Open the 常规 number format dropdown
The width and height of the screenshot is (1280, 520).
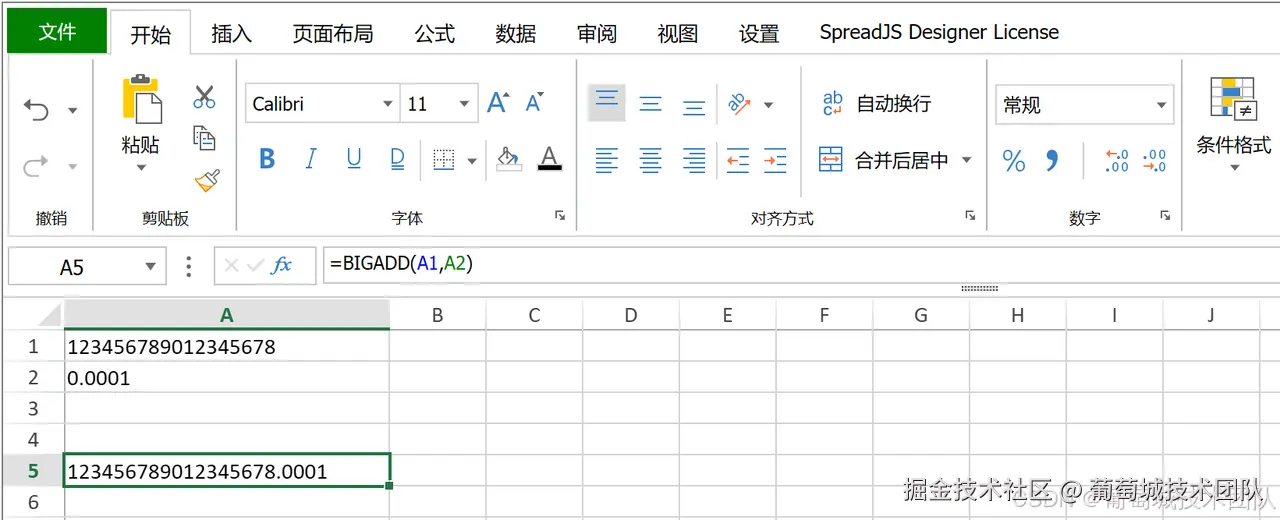coord(1161,105)
